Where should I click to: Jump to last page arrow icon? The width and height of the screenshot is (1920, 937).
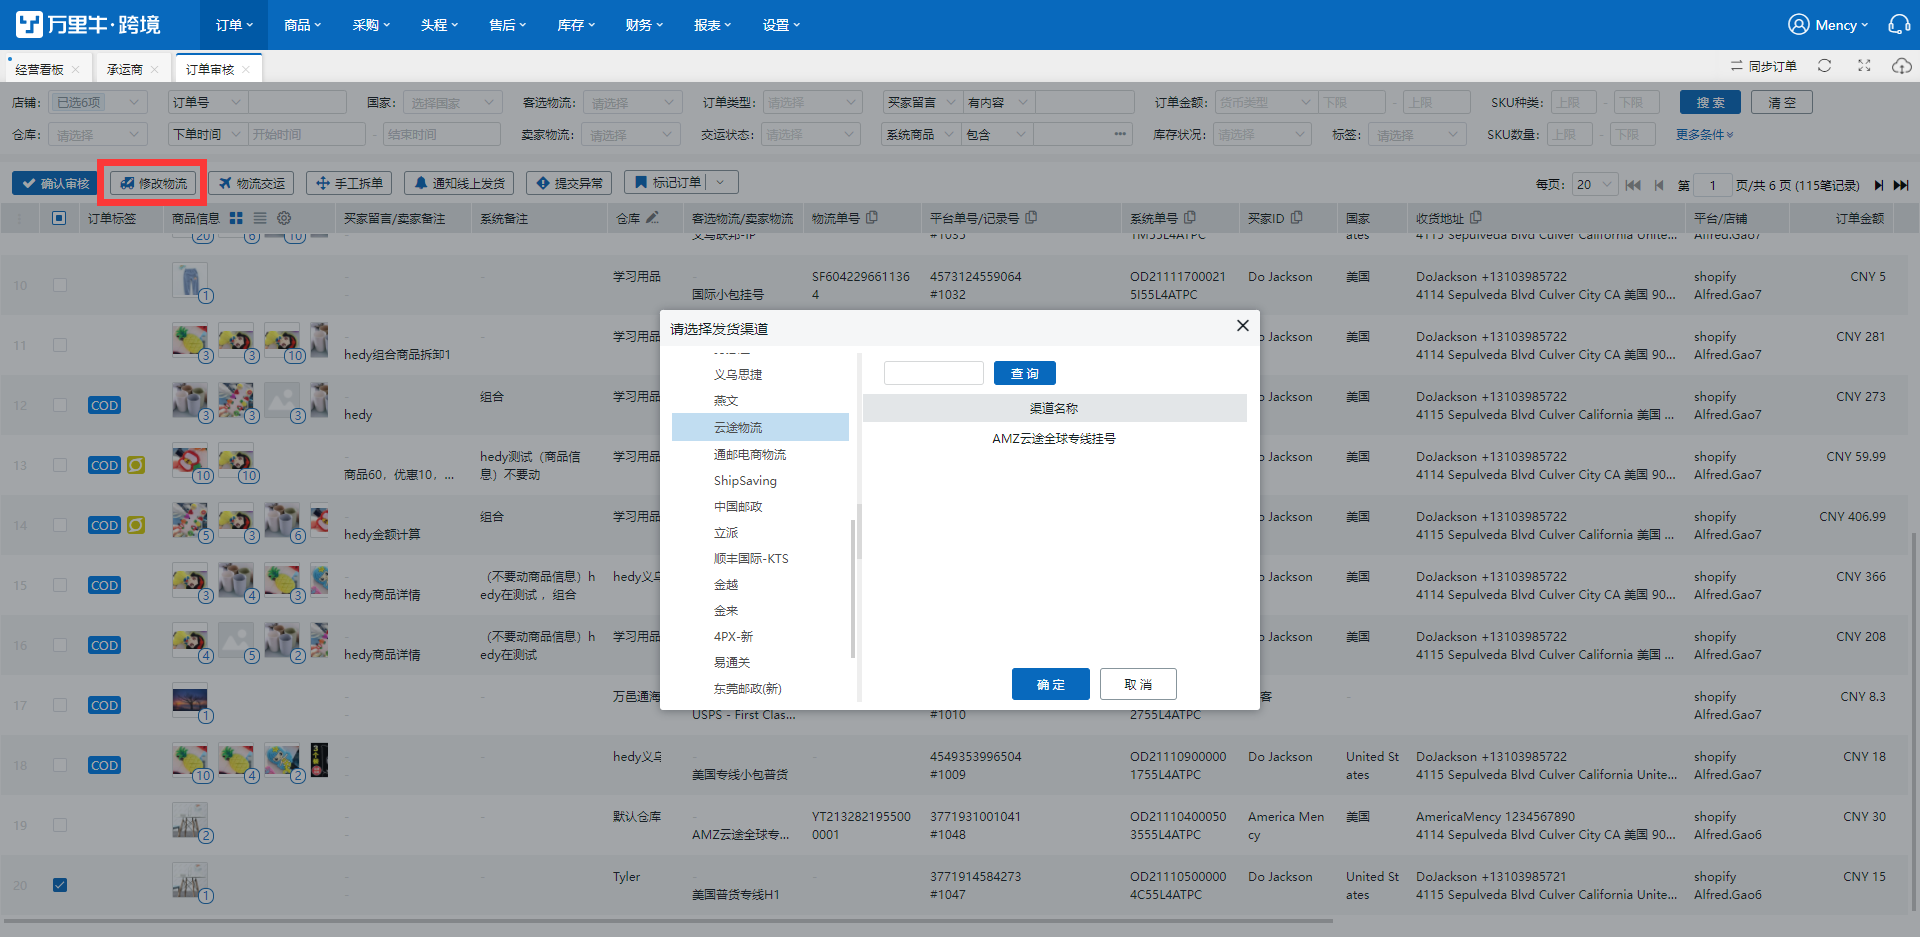pyautogui.click(x=1901, y=185)
